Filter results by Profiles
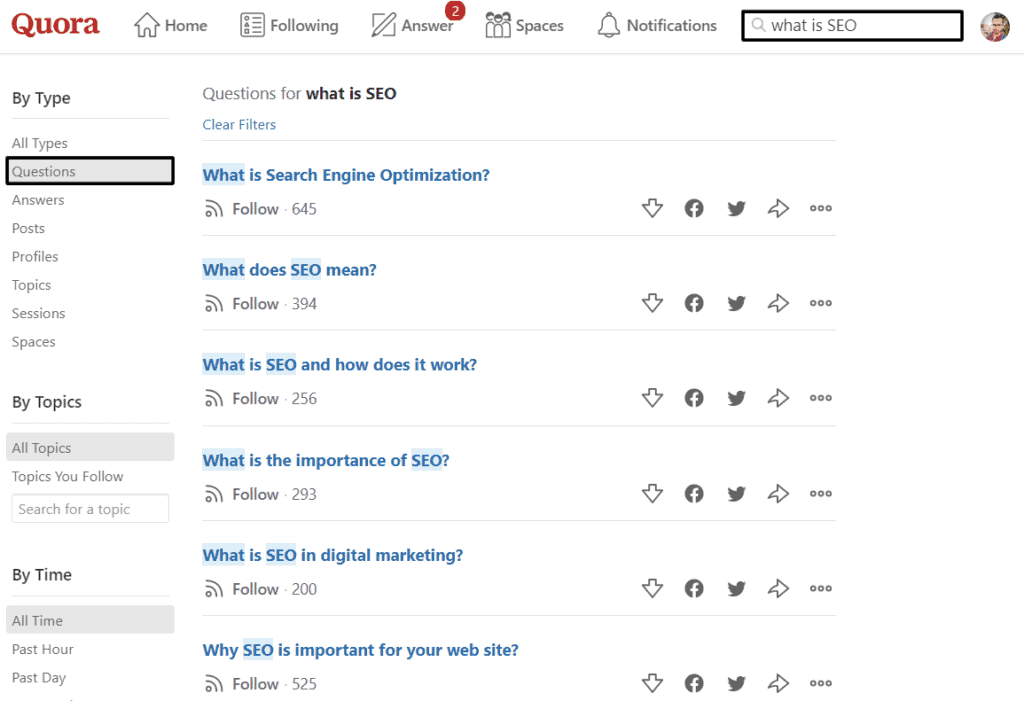This screenshot has height=701, width=1024. tap(35, 256)
